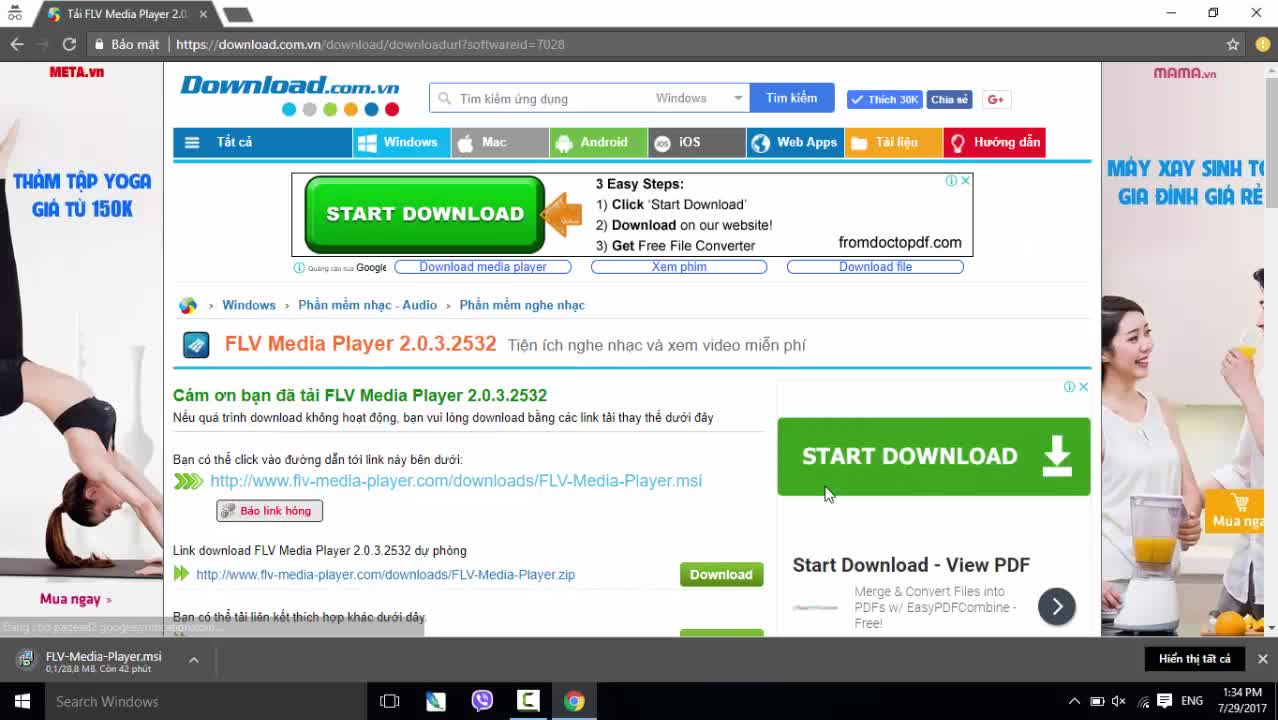Click FLV-Media-Player.zip backup link
Viewport: 1278px width, 720px height.
coord(385,575)
